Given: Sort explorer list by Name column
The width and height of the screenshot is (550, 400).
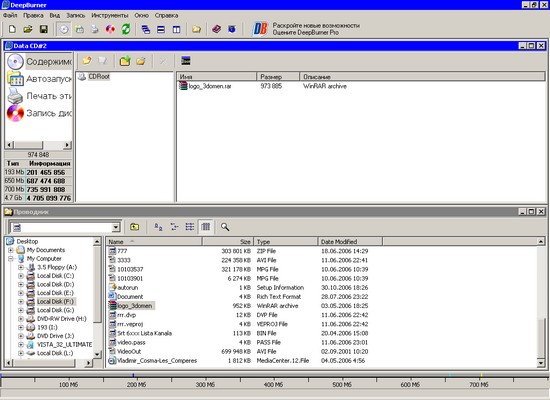Looking at the screenshot, I should (x=154, y=242).
